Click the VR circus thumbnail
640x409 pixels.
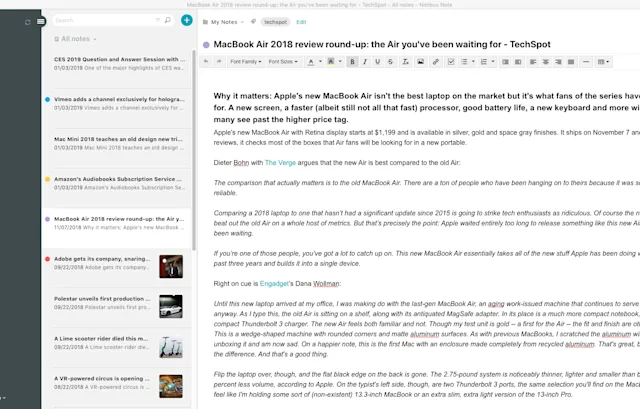(171, 386)
